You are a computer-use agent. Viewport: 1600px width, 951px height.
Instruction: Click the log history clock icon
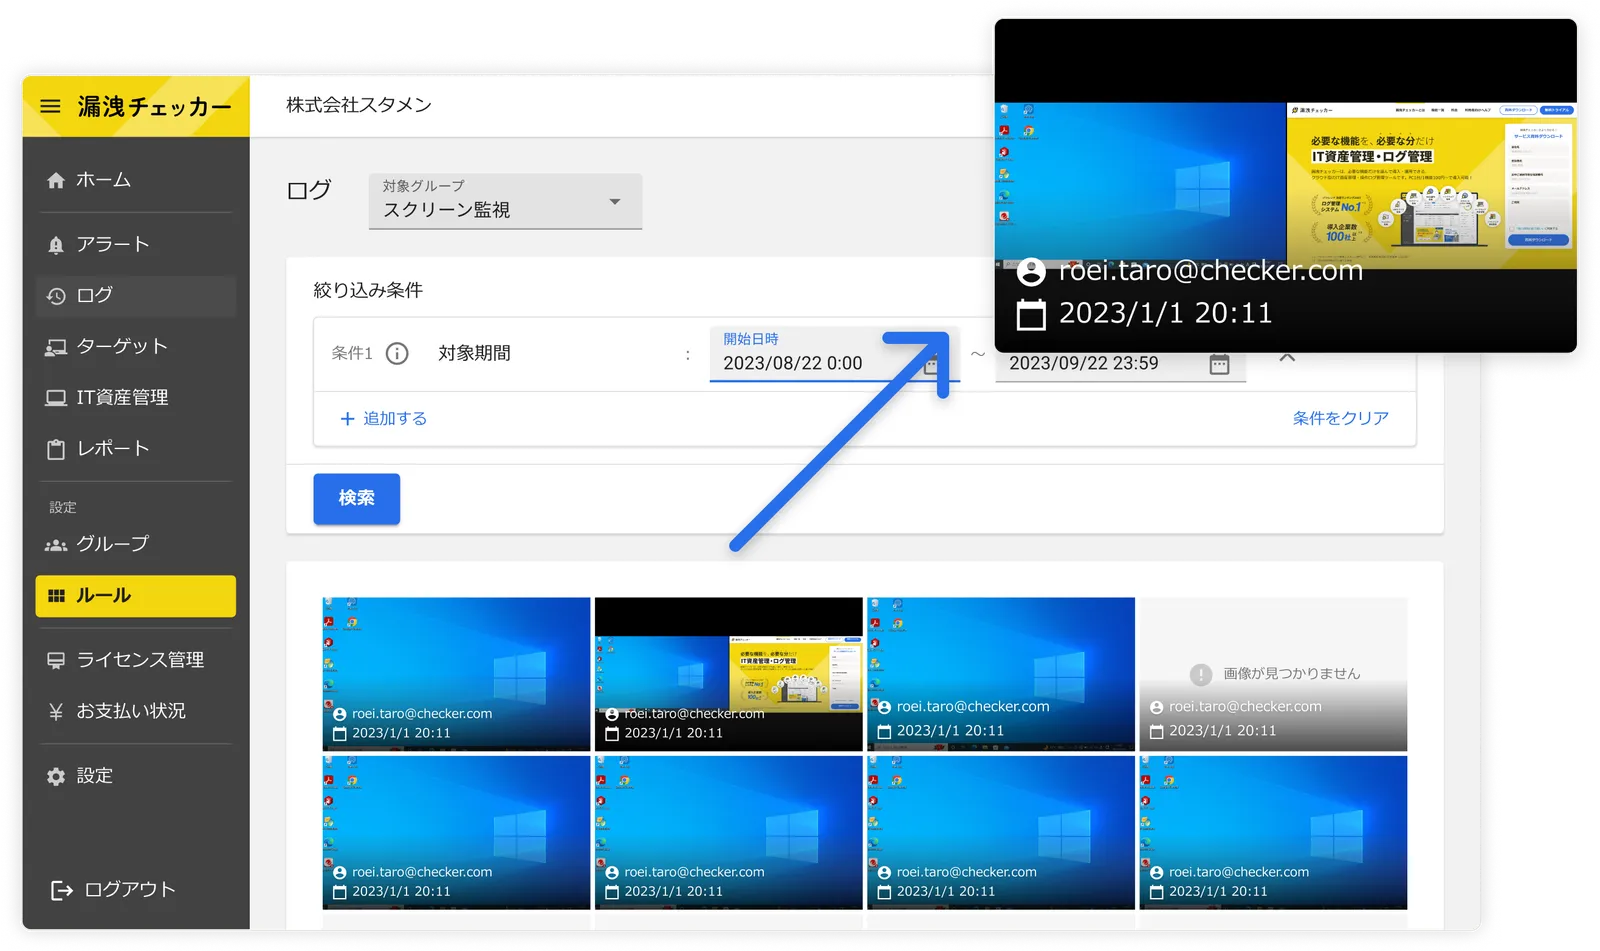(x=56, y=296)
